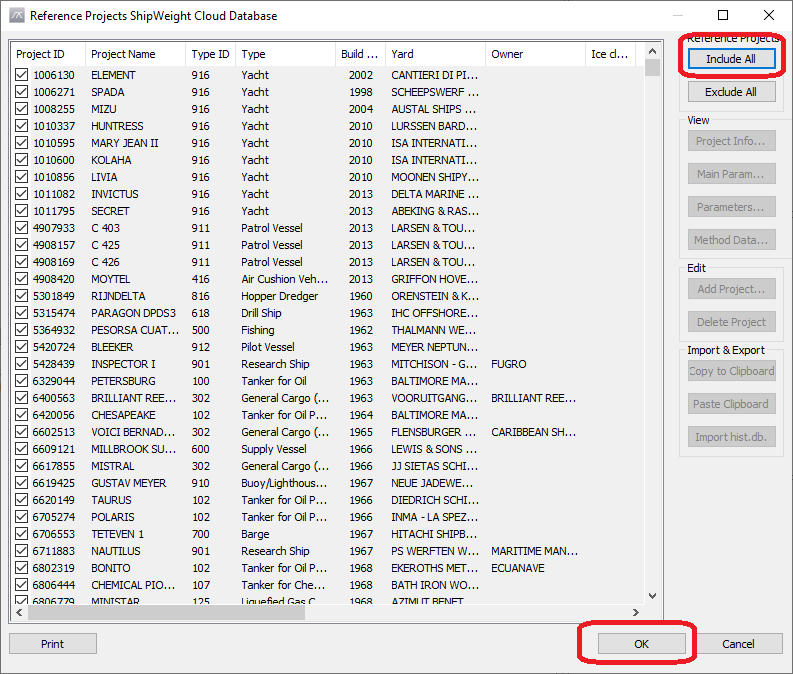Click the Add Project button
Viewport: 793px width, 674px height.
pyautogui.click(x=731, y=289)
